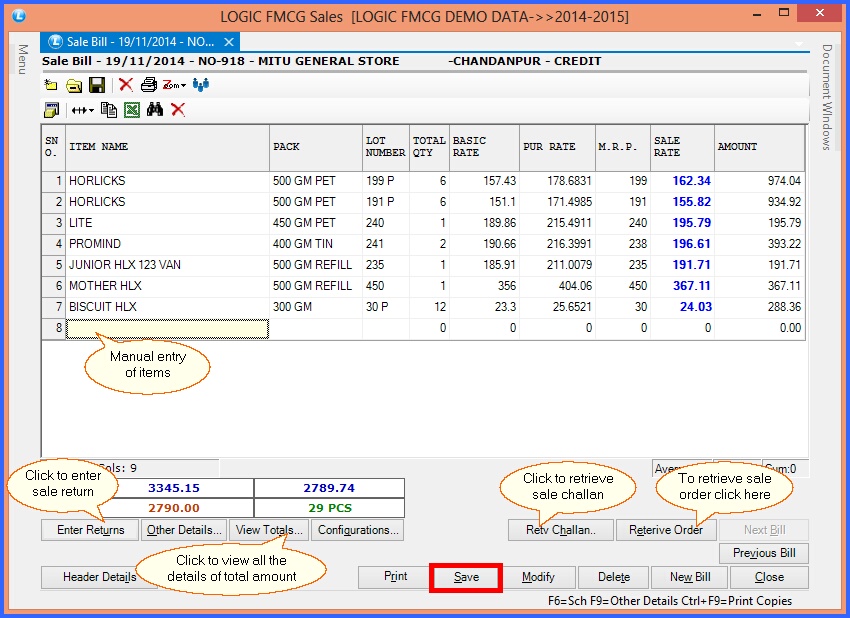Image resolution: width=850 pixels, height=618 pixels.
Task: Select the calculator icon on second toolbar row
Action: pyautogui.click(x=50, y=108)
